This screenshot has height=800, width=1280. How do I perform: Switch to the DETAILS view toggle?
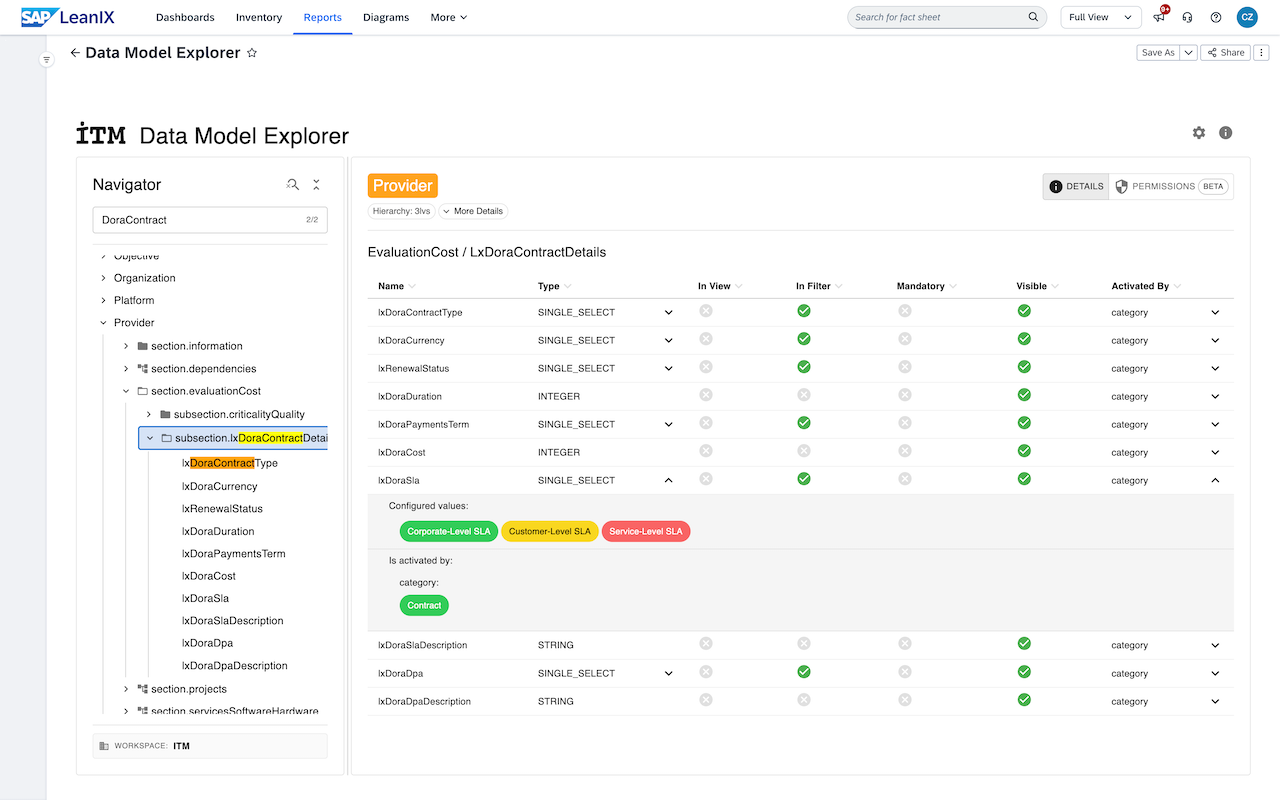click(x=1076, y=187)
